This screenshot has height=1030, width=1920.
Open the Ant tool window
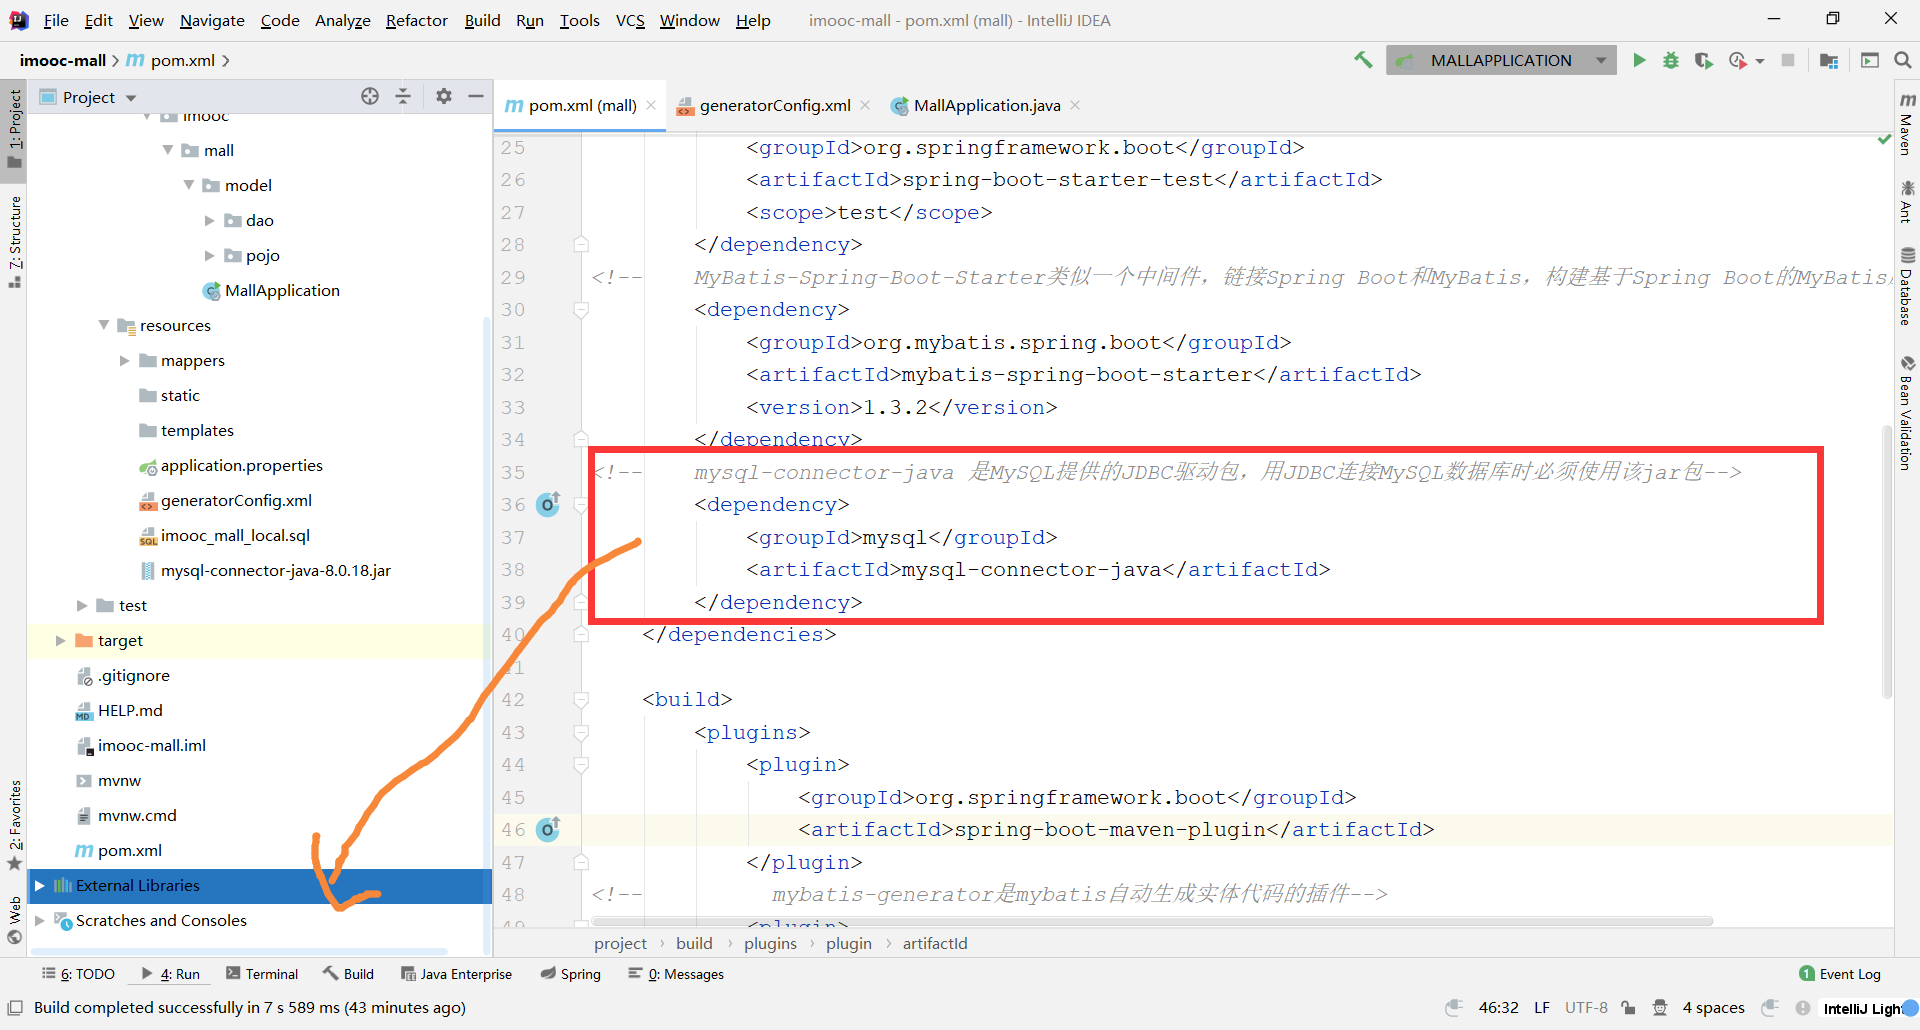(1907, 201)
